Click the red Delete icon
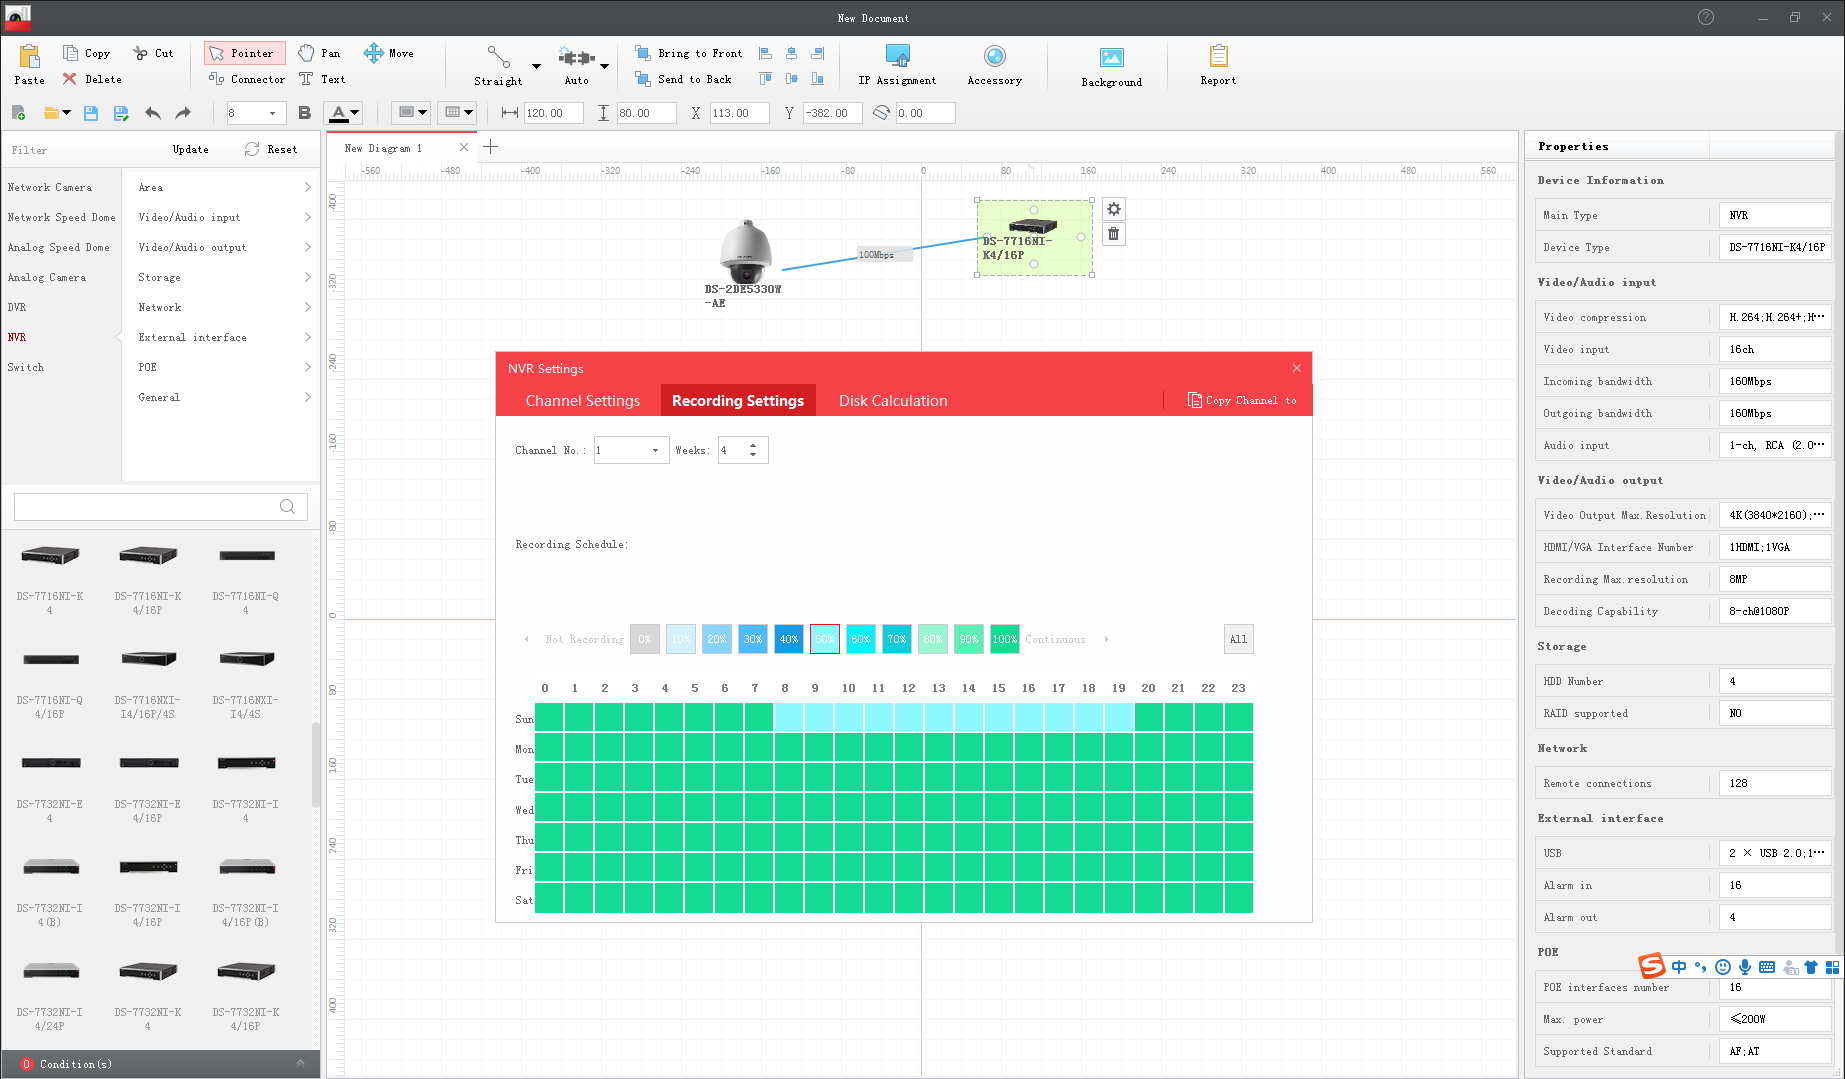The height and width of the screenshot is (1079, 1845). point(69,79)
